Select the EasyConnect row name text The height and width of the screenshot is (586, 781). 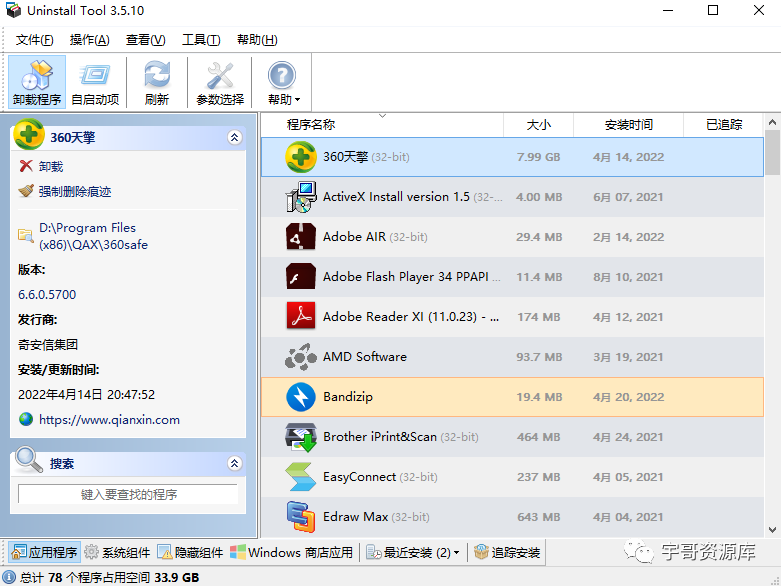click(x=359, y=476)
